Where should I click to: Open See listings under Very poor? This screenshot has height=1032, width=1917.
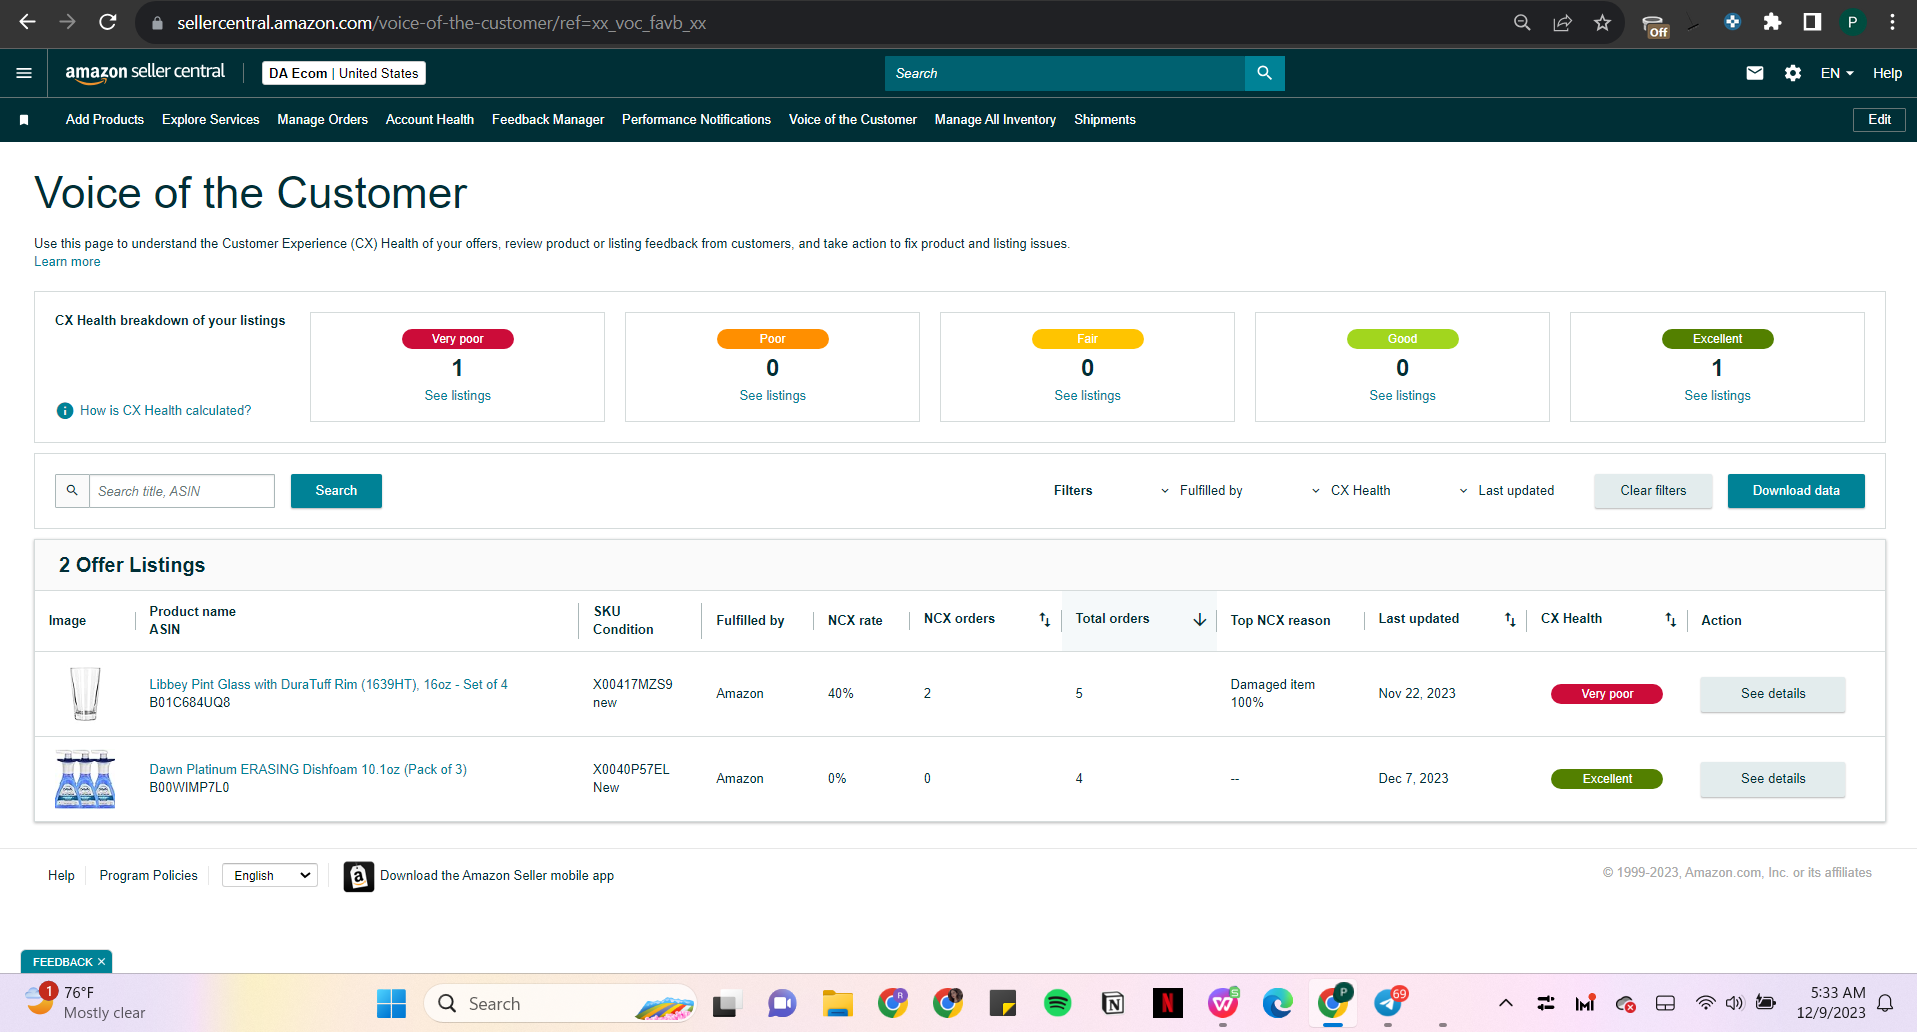458,396
